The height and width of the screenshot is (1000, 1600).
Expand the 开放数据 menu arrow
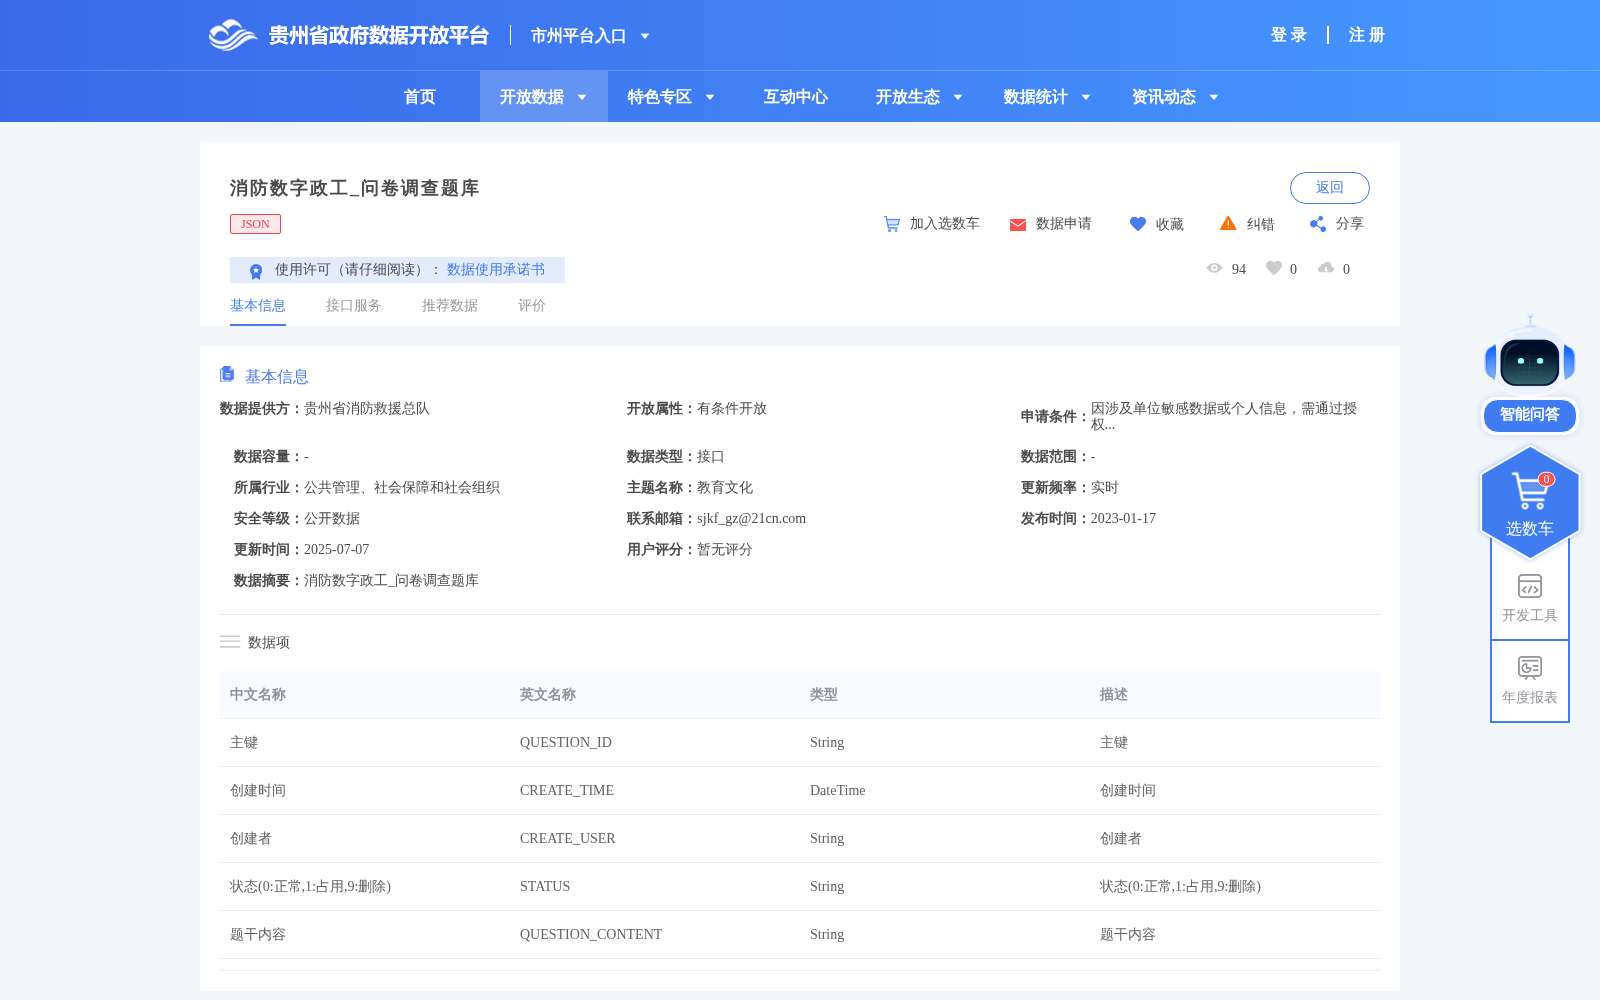click(x=582, y=98)
